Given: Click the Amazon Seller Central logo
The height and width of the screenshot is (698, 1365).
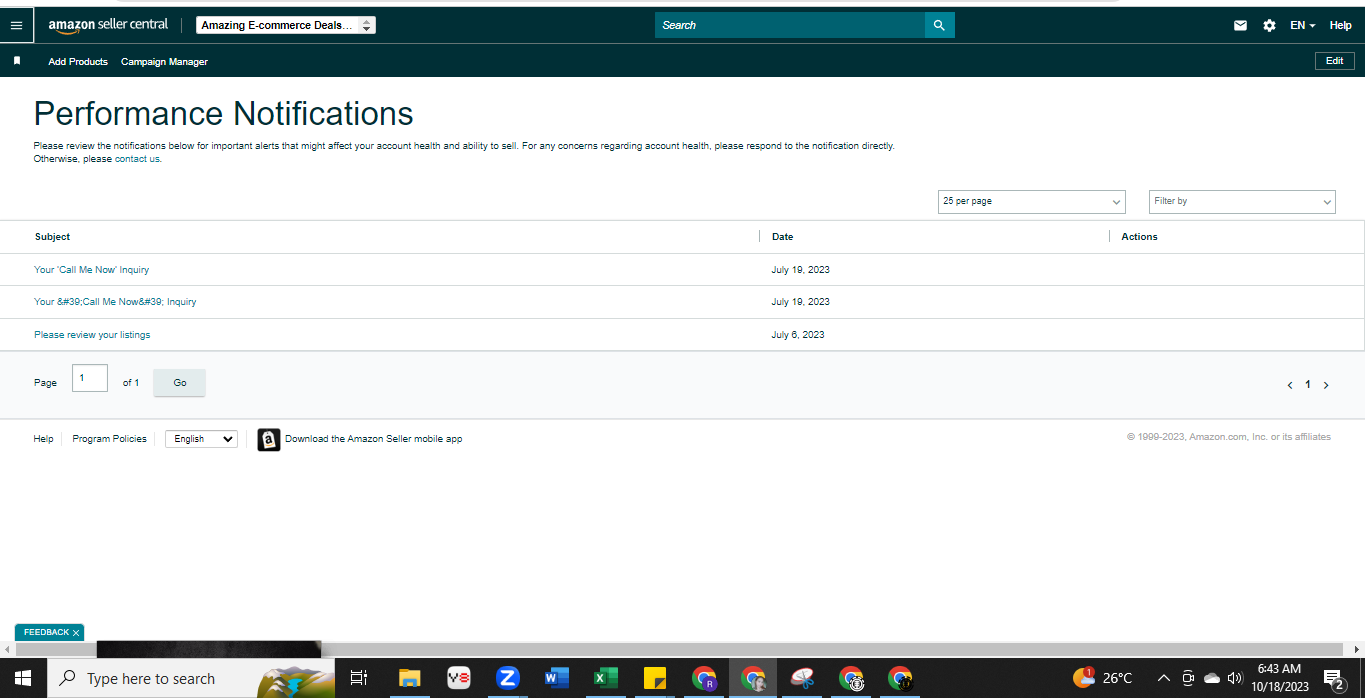Looking at the screenshot, I should (x=108, y=25).
